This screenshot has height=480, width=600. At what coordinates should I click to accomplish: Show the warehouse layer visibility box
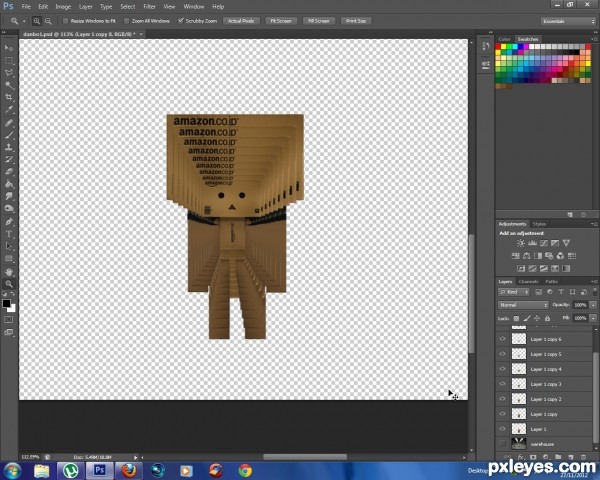pyautogui.click(x=502, y=444)
